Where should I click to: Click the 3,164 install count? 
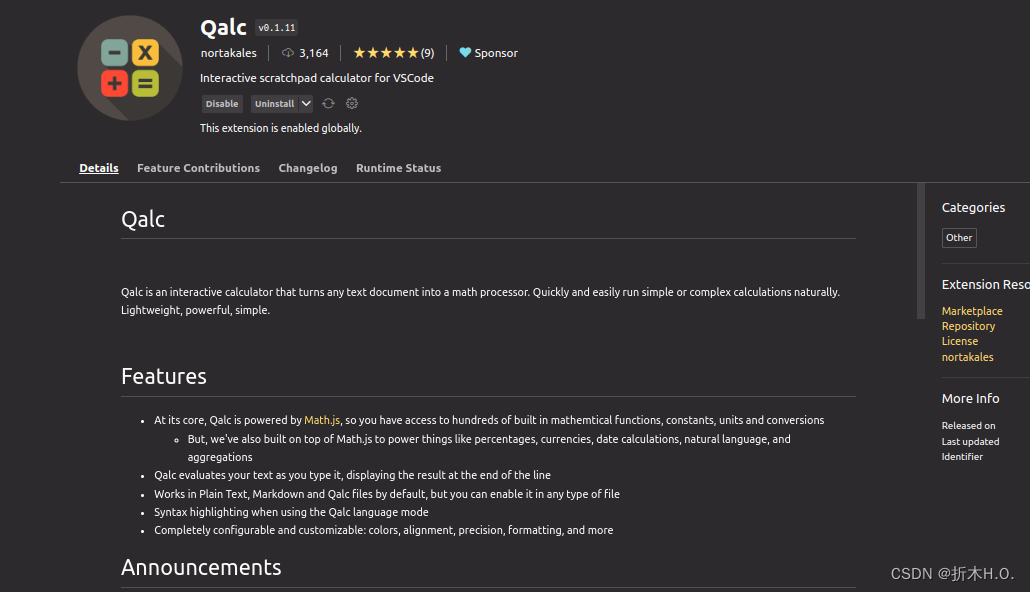coord(314,53)
